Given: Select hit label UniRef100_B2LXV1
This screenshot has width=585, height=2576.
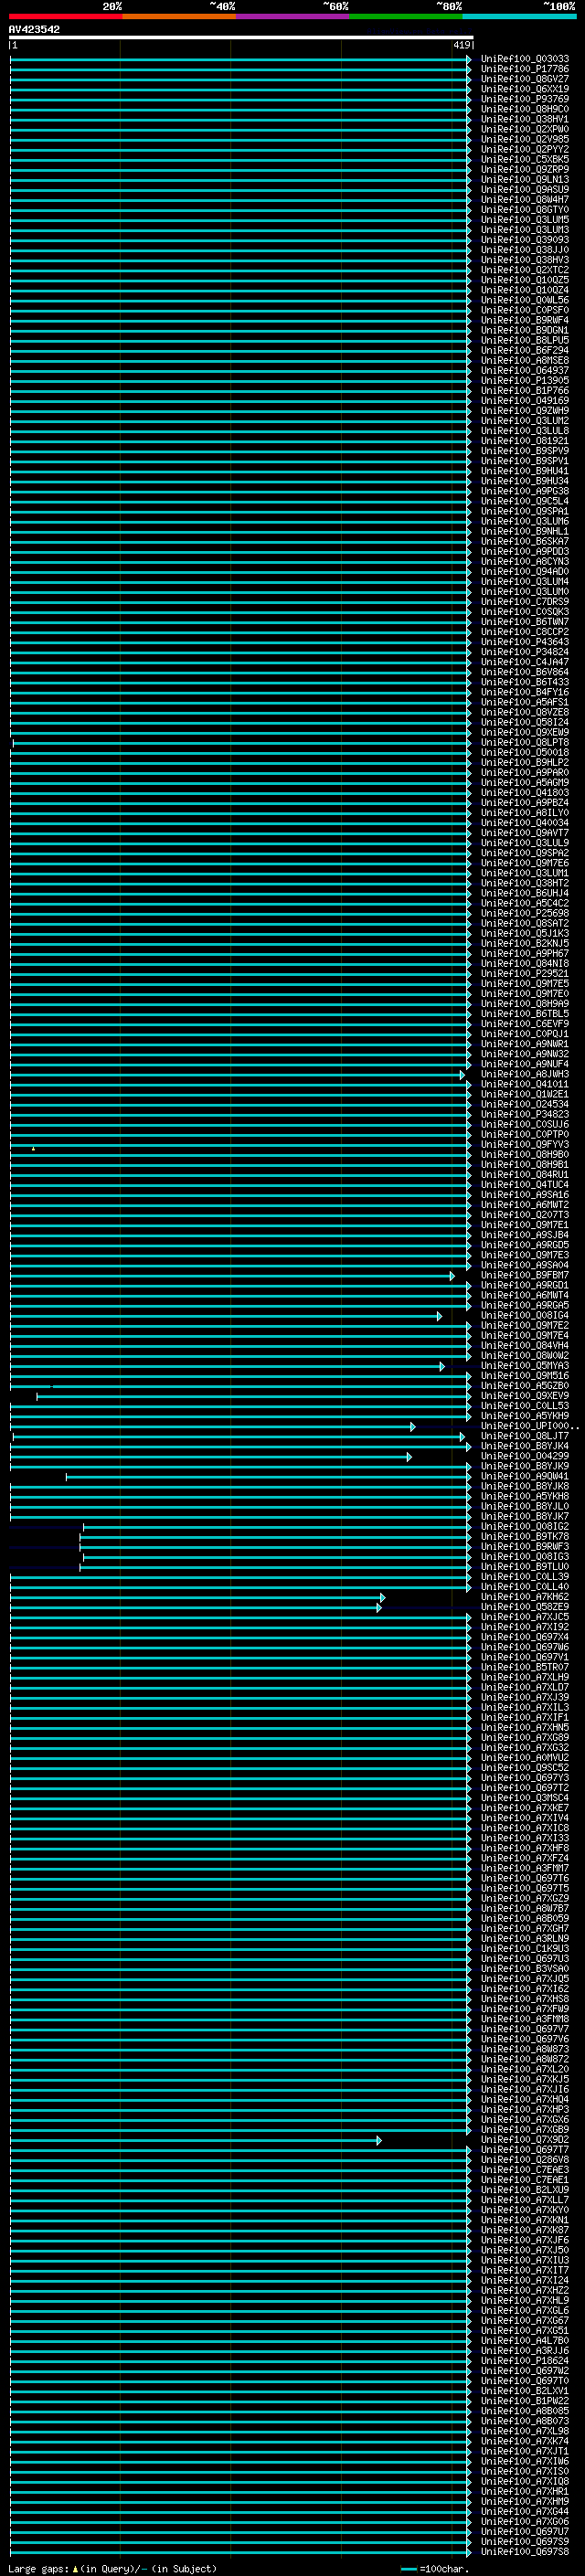Looking at the screenshot, I should click(x=525, y=2390).
